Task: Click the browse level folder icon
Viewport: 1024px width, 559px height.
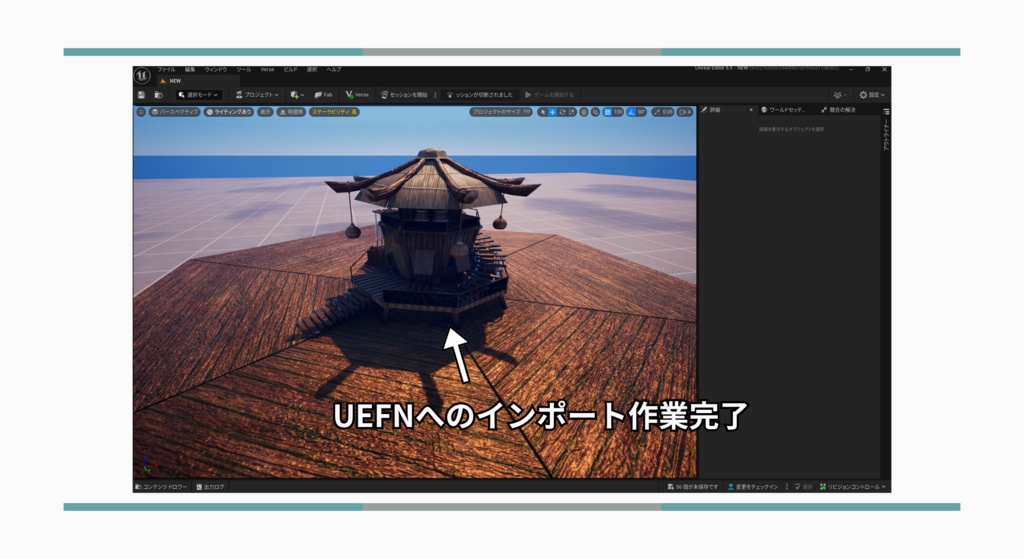Action: point(158,95)
